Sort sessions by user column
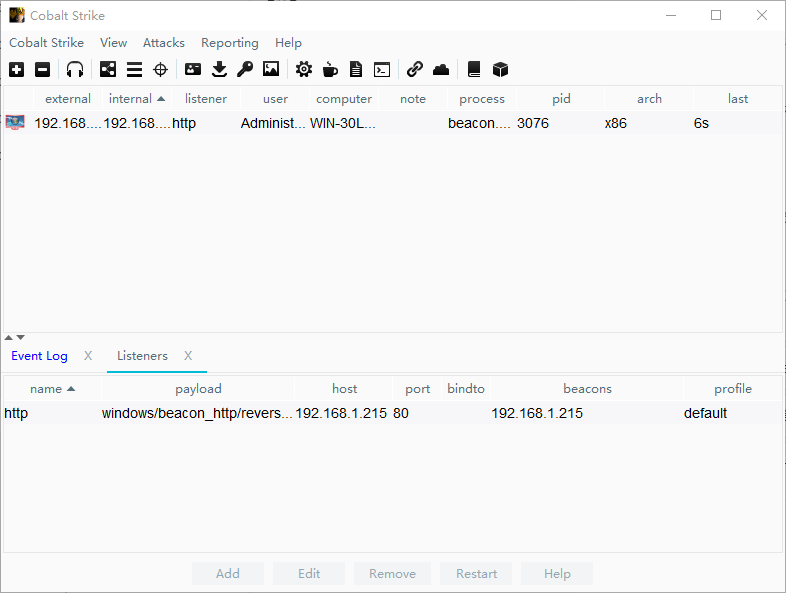This screenshot has height=593, width=786. (275, 99)
